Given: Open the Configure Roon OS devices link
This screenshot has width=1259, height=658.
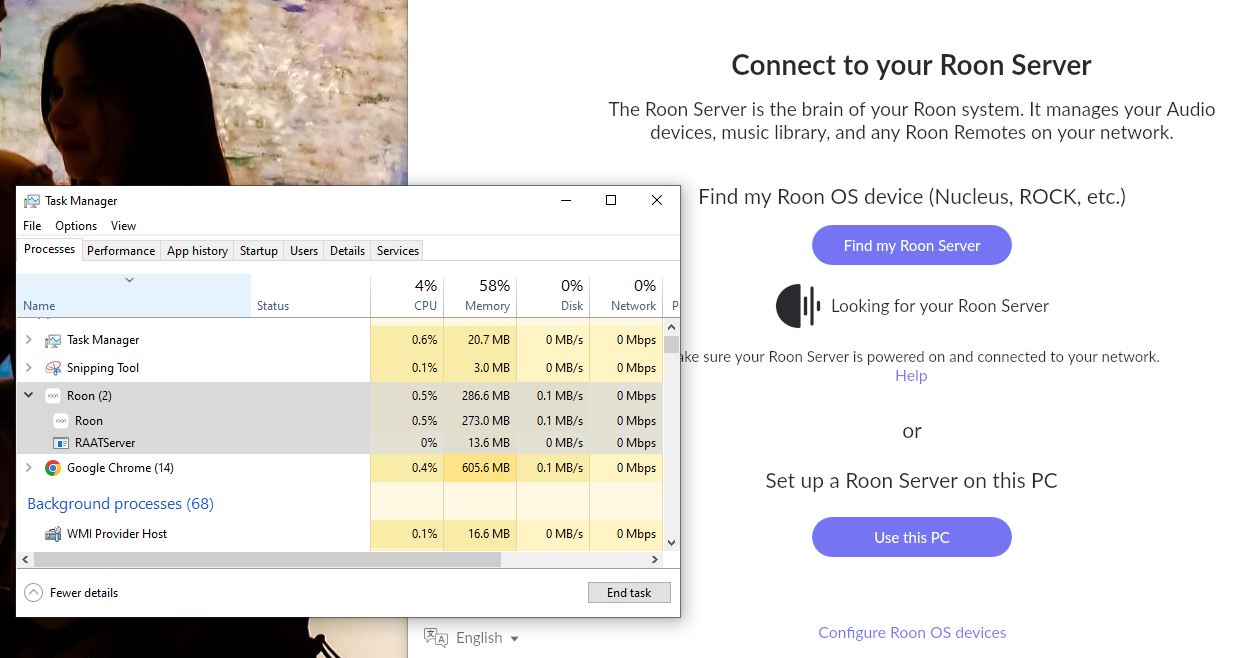Looking at the screenshot, I should point(912,632).
